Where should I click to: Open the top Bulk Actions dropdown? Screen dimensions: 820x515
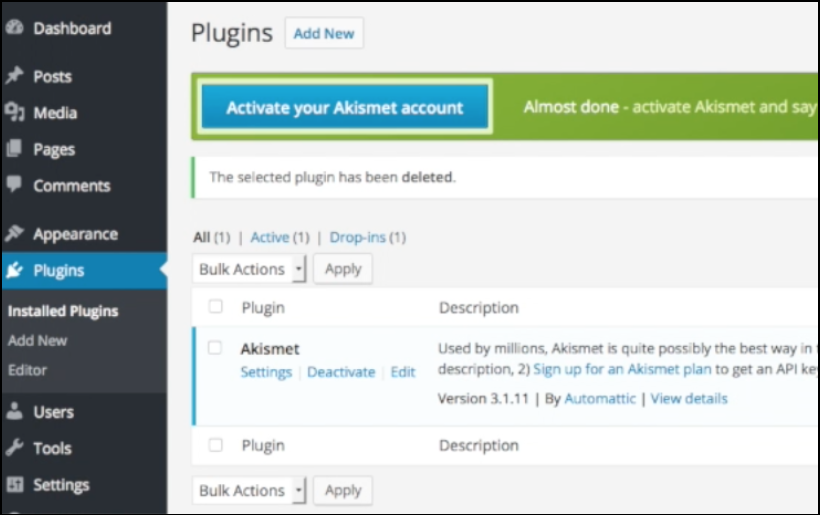249,269
